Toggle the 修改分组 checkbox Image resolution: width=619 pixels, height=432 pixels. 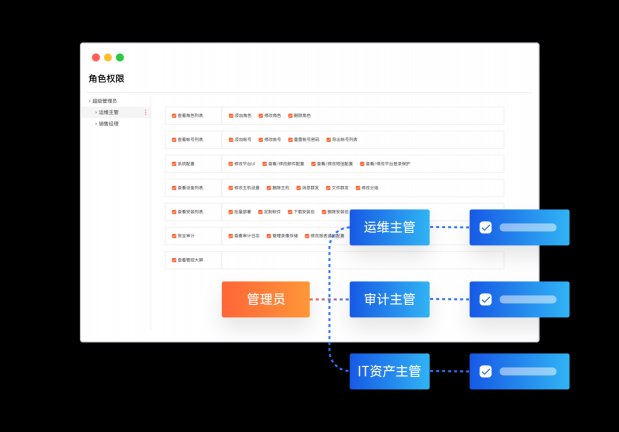tap(358, 188)
